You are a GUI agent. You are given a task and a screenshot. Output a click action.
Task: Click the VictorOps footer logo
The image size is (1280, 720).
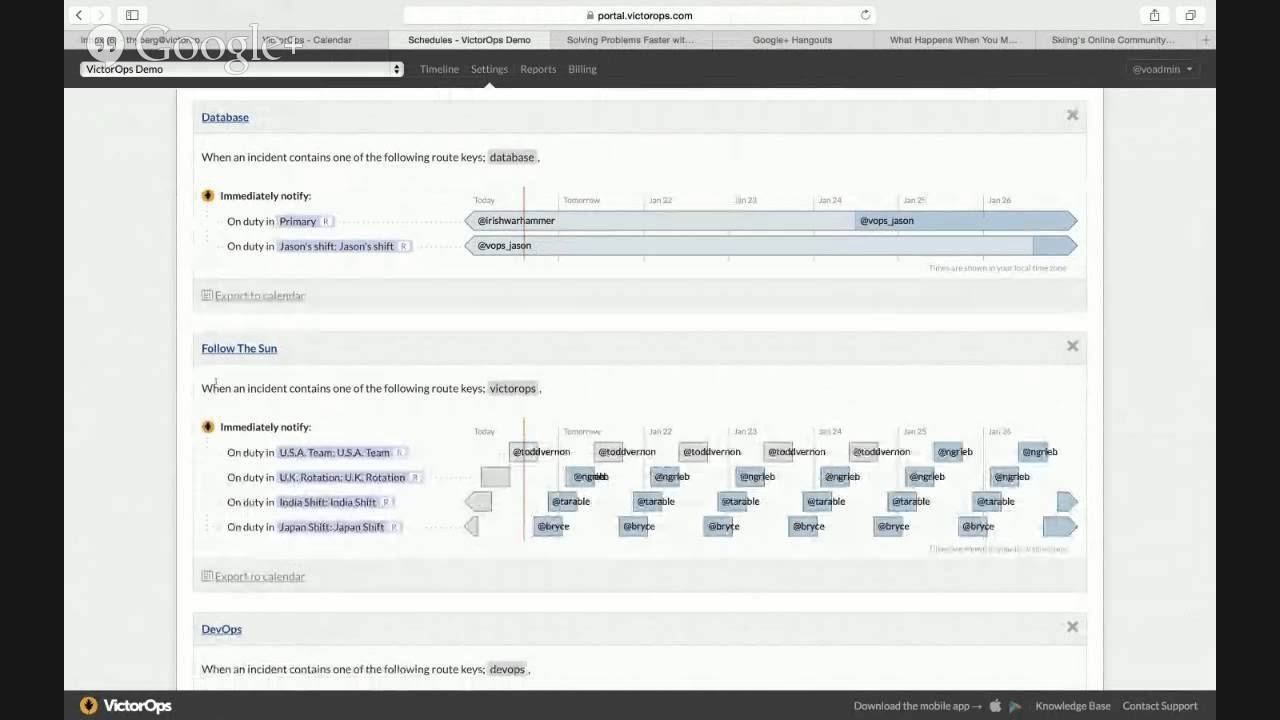(x=125, y=705)
